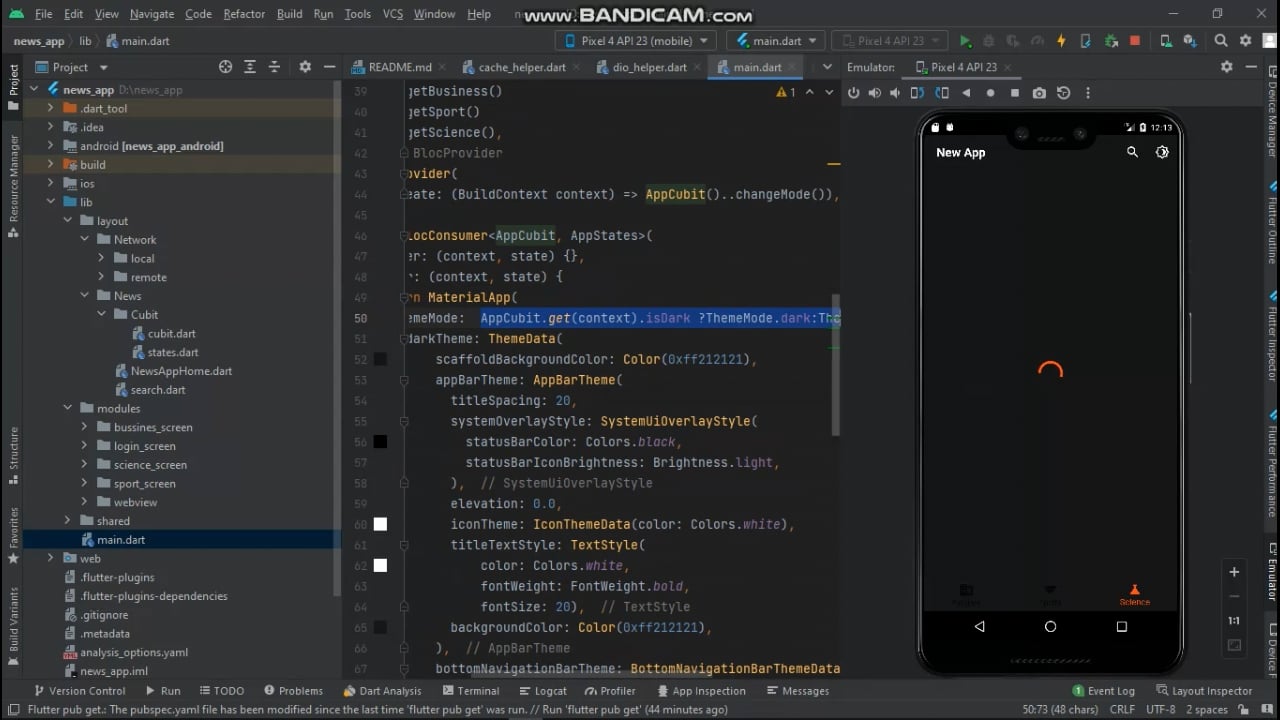Collapse the modules folder in the tree

(67, 409)
